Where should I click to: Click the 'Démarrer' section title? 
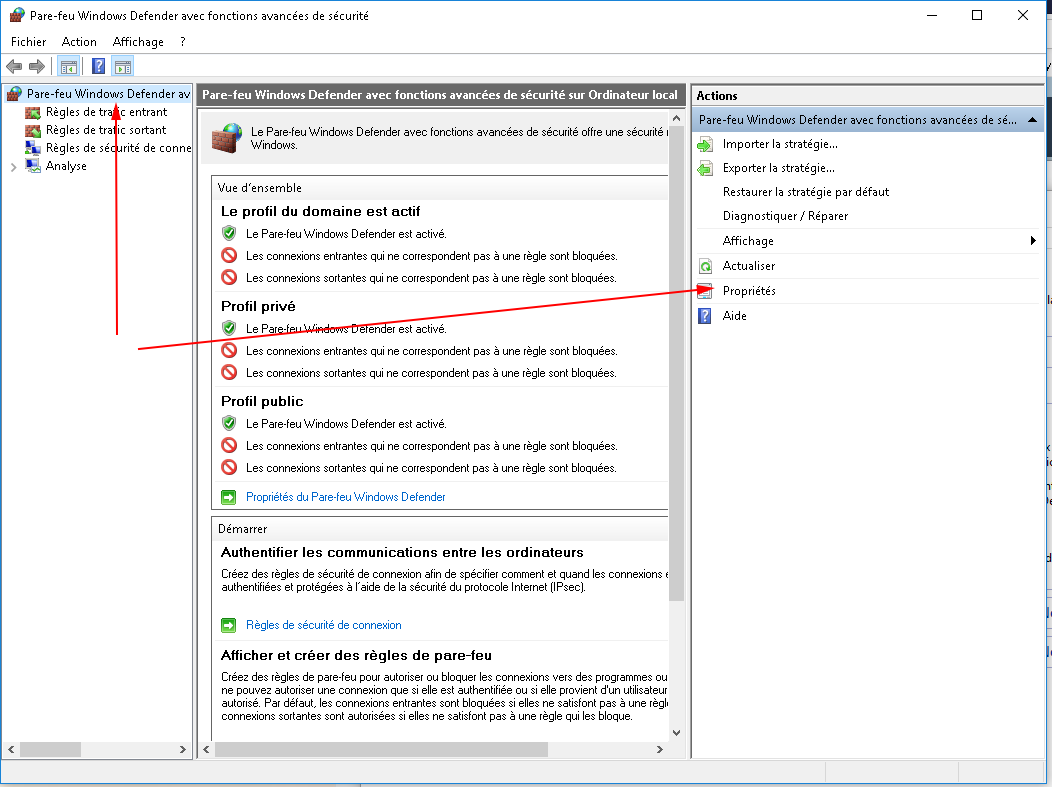tap(243, 529)
